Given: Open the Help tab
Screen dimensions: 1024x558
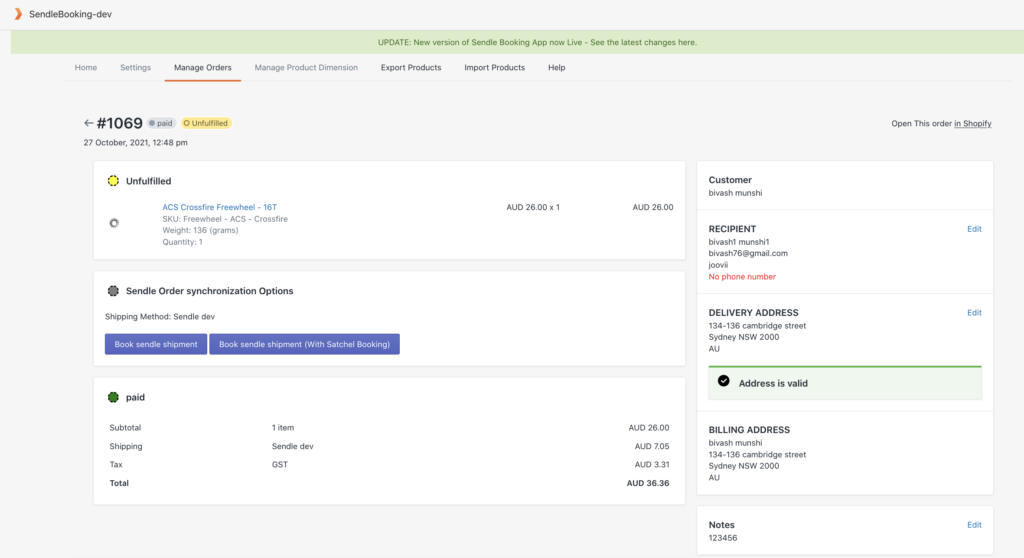Looking at the screenshot, I should (x=556, y=68).
